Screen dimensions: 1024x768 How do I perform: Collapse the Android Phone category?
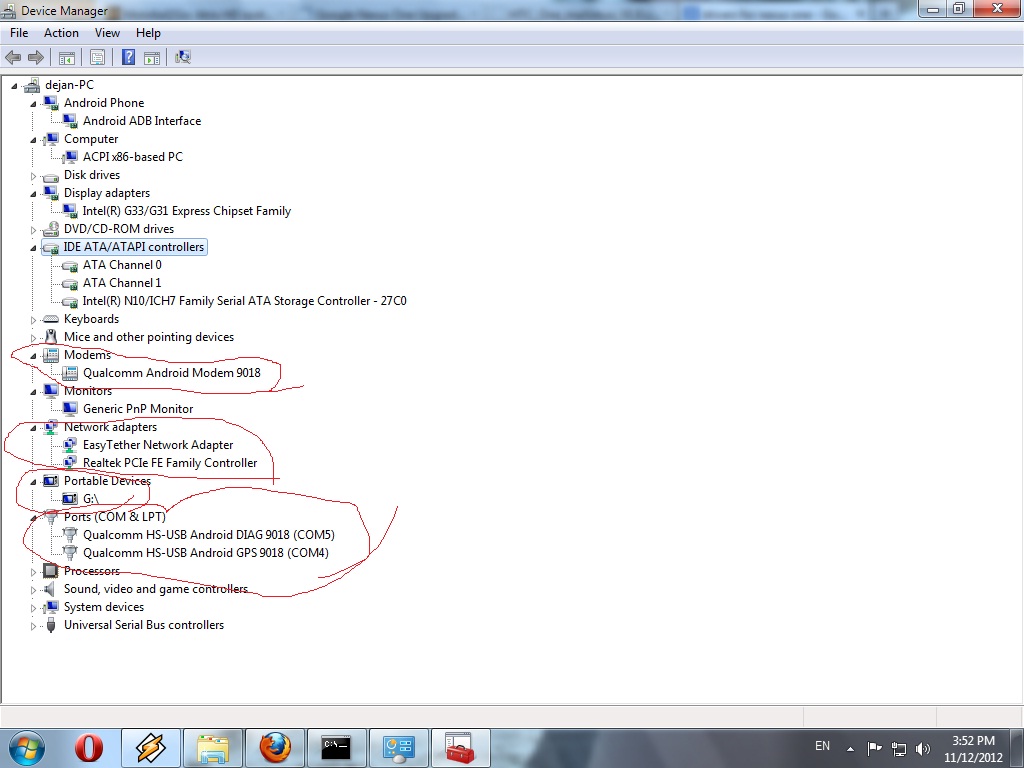tap(33, 104)
